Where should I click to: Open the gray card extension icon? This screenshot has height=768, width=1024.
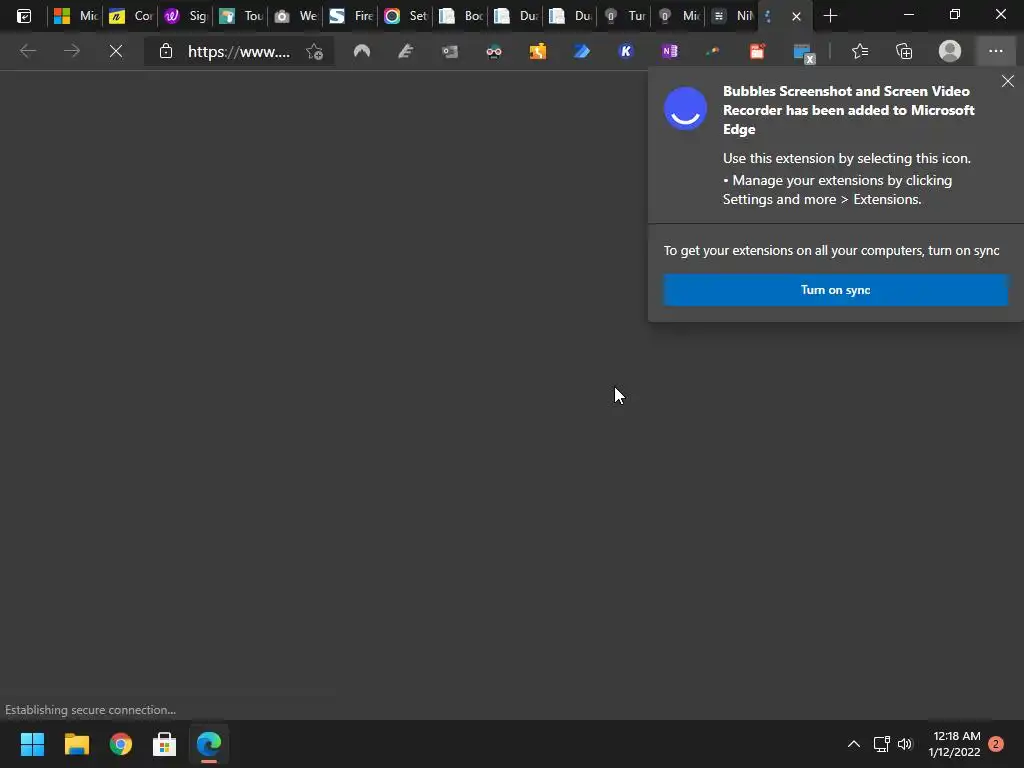(x=450, y=51)
